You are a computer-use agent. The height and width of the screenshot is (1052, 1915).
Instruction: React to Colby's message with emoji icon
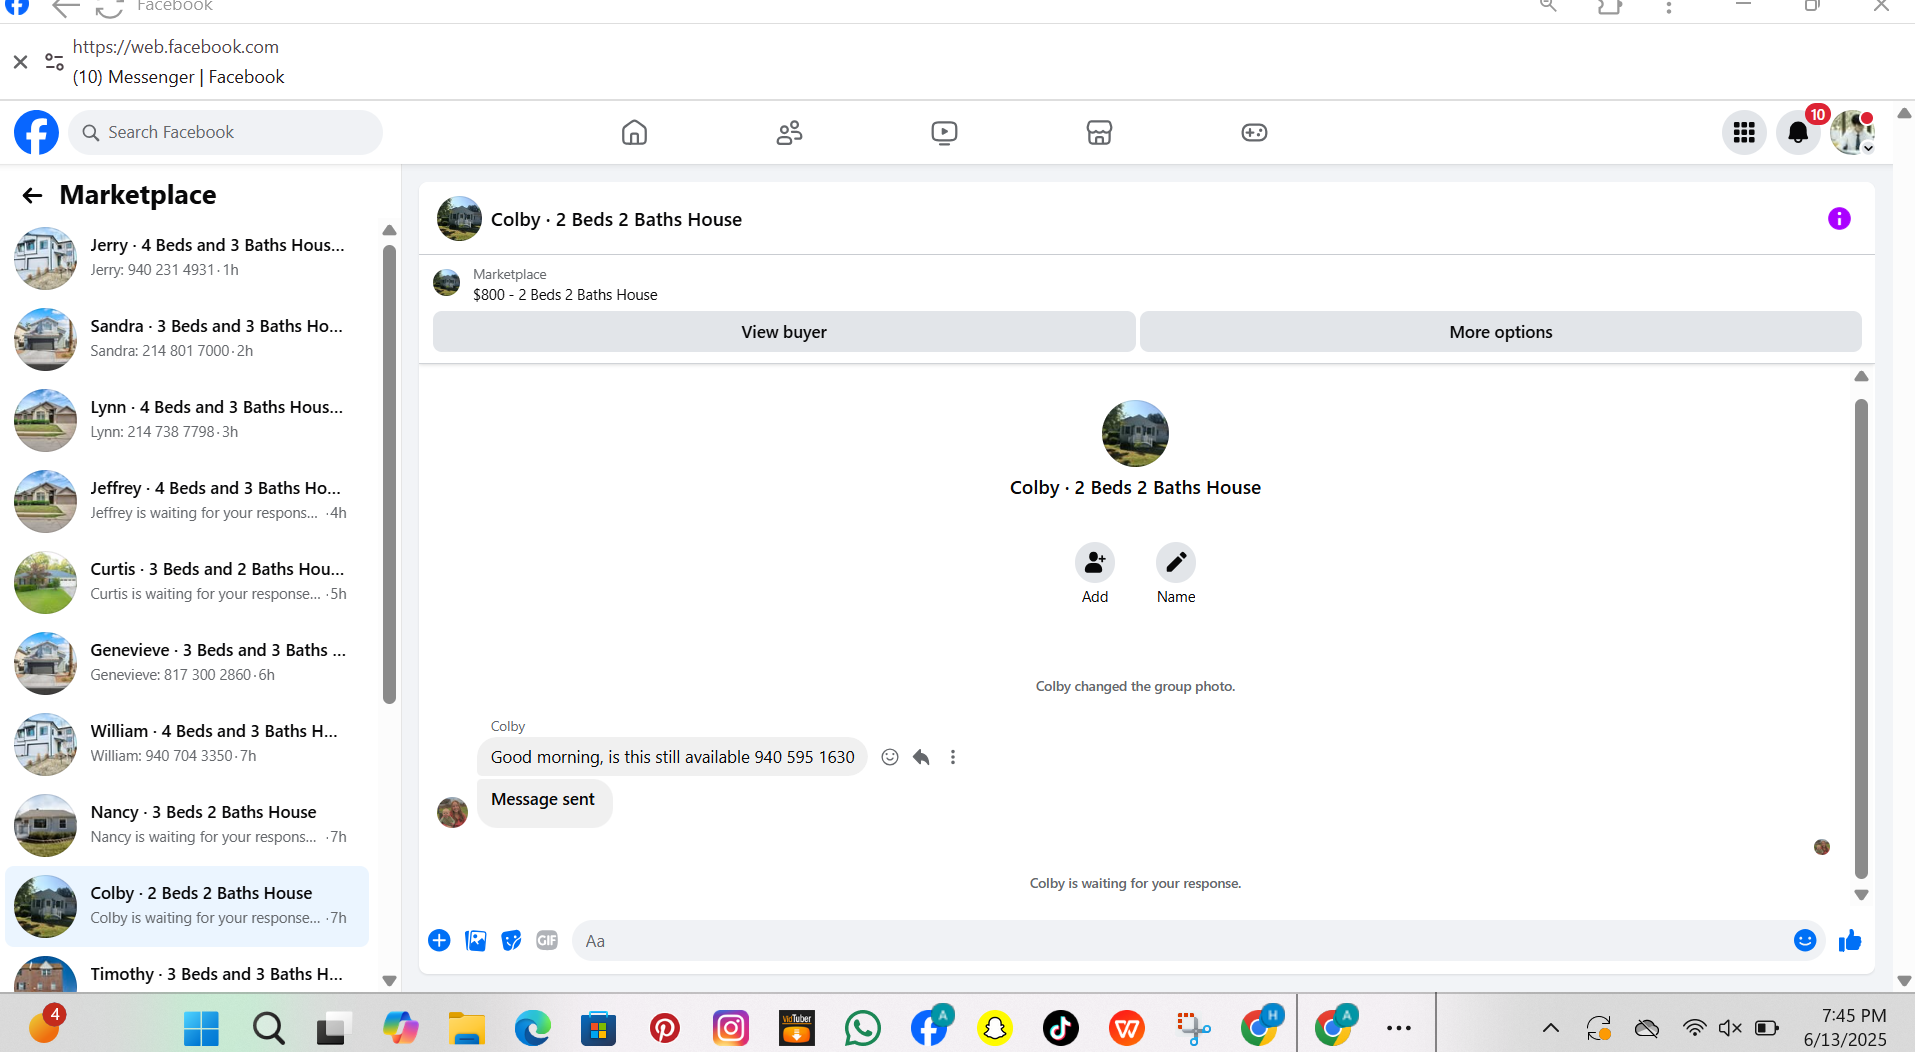pos(889,757)
